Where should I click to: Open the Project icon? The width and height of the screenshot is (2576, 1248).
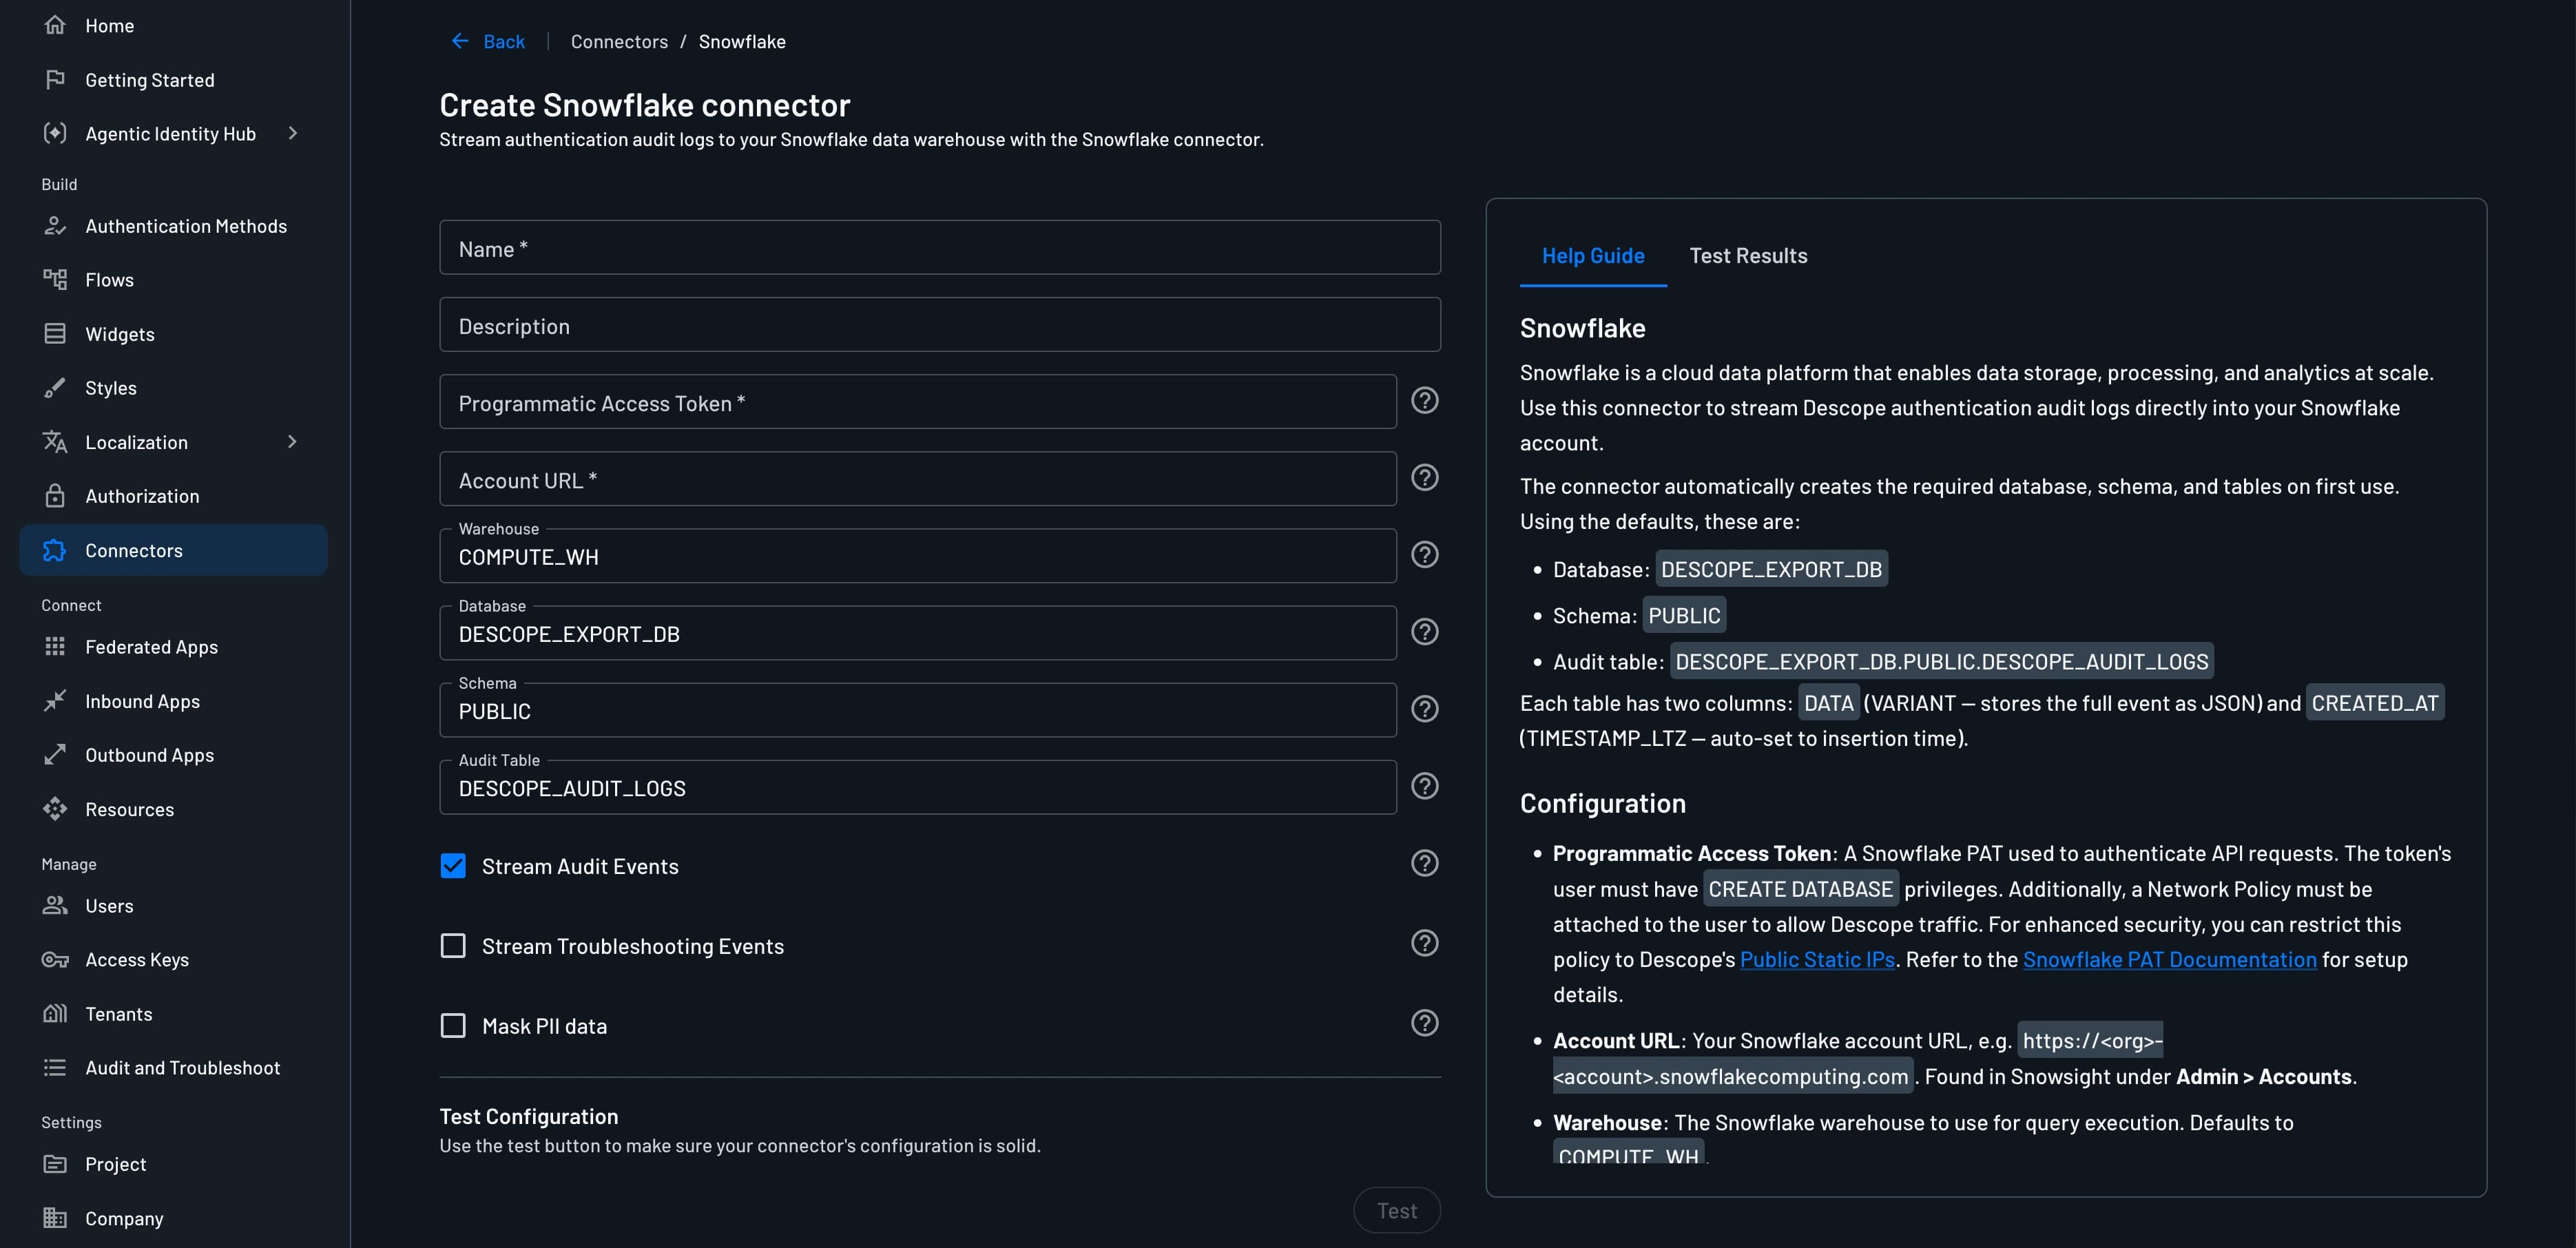click(x=55, y=1164)
